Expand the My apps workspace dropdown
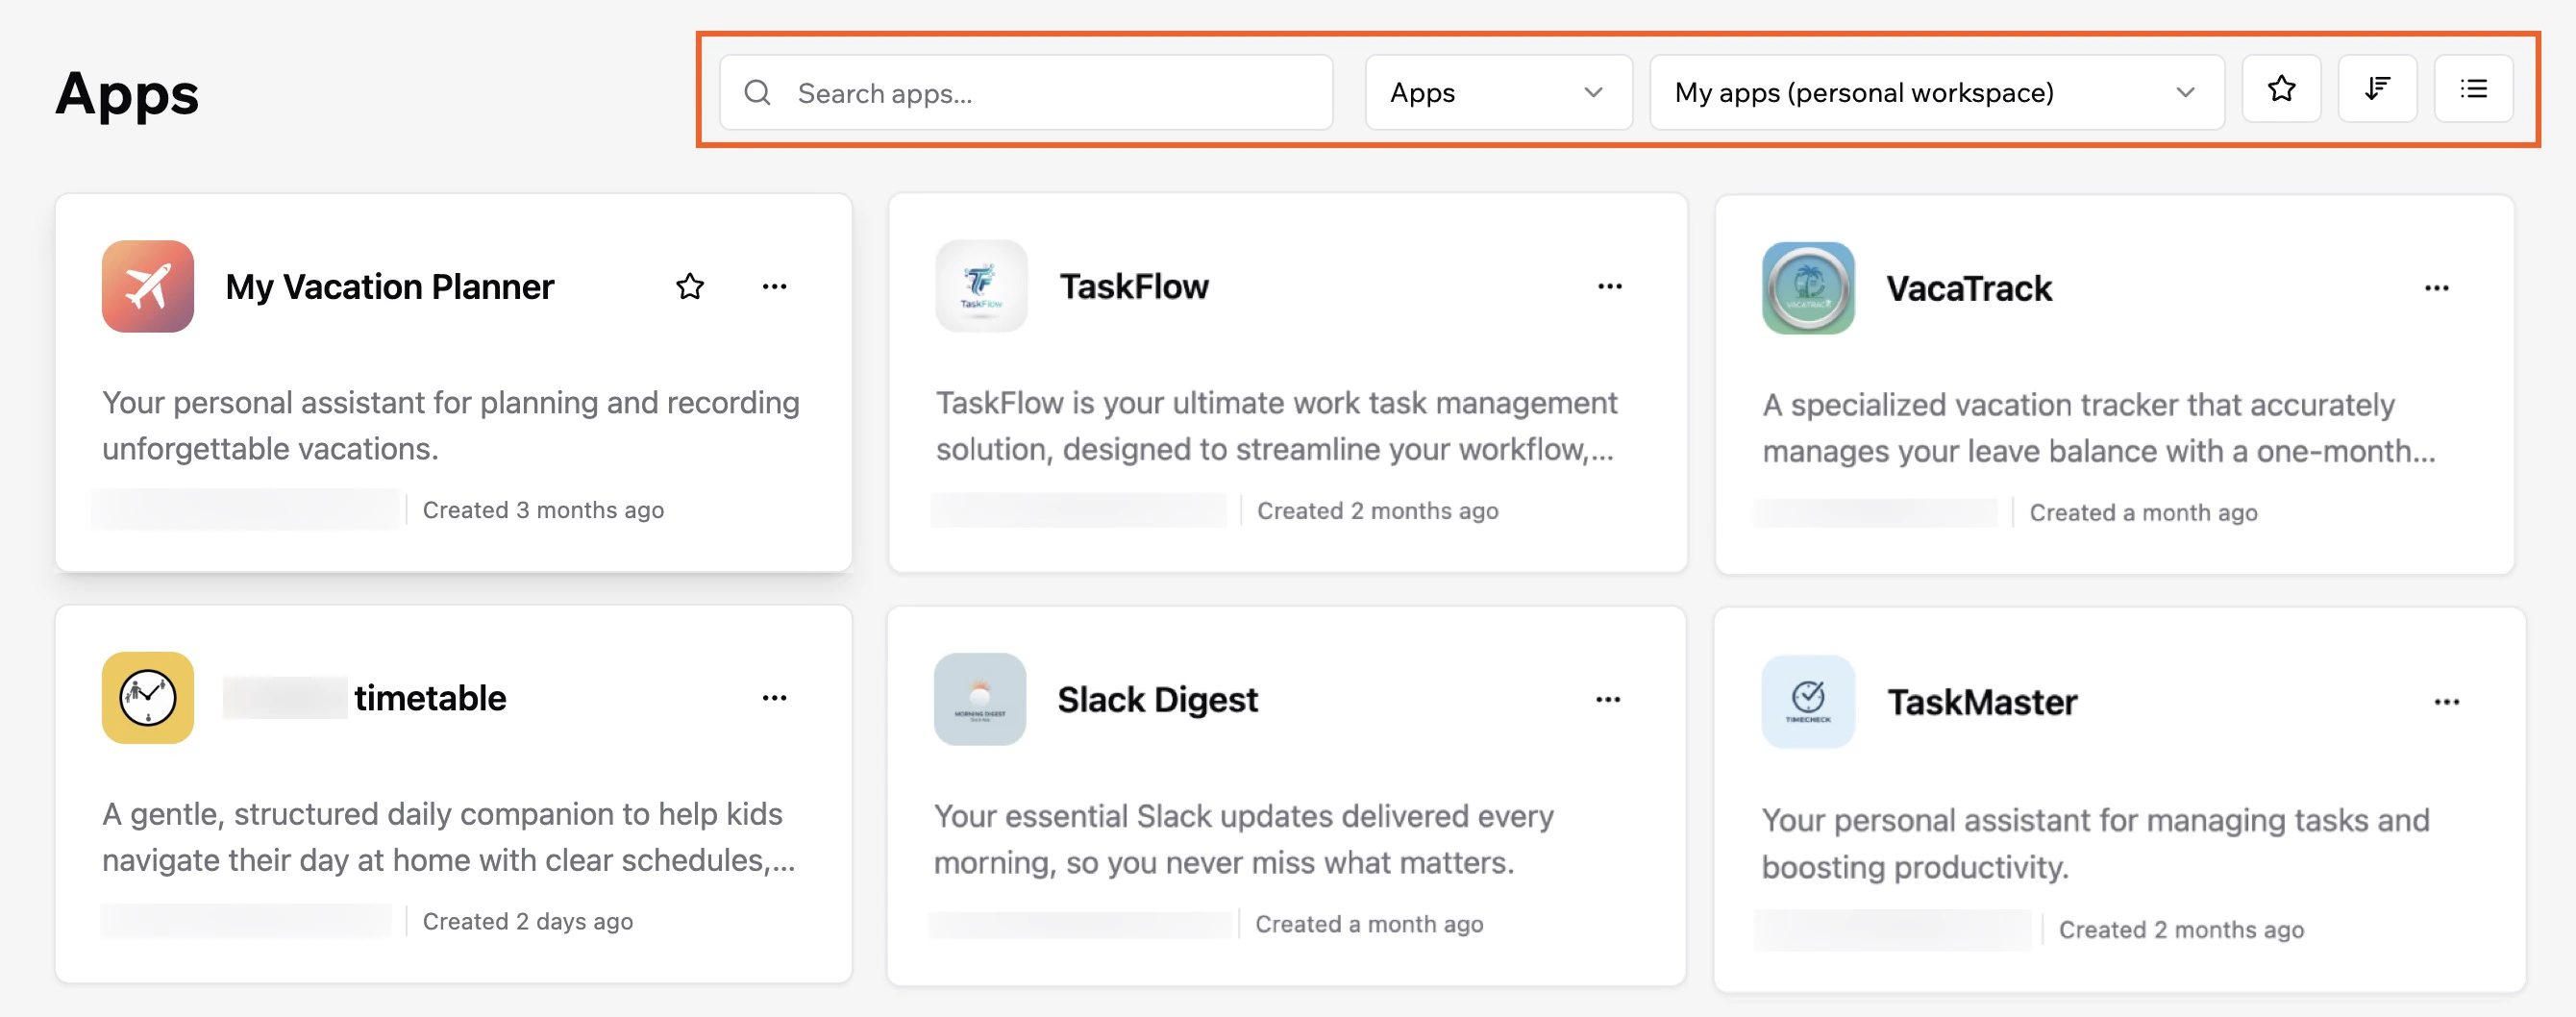Viewport: 2576px width, 1017px height. click(x=1936, y=92)
